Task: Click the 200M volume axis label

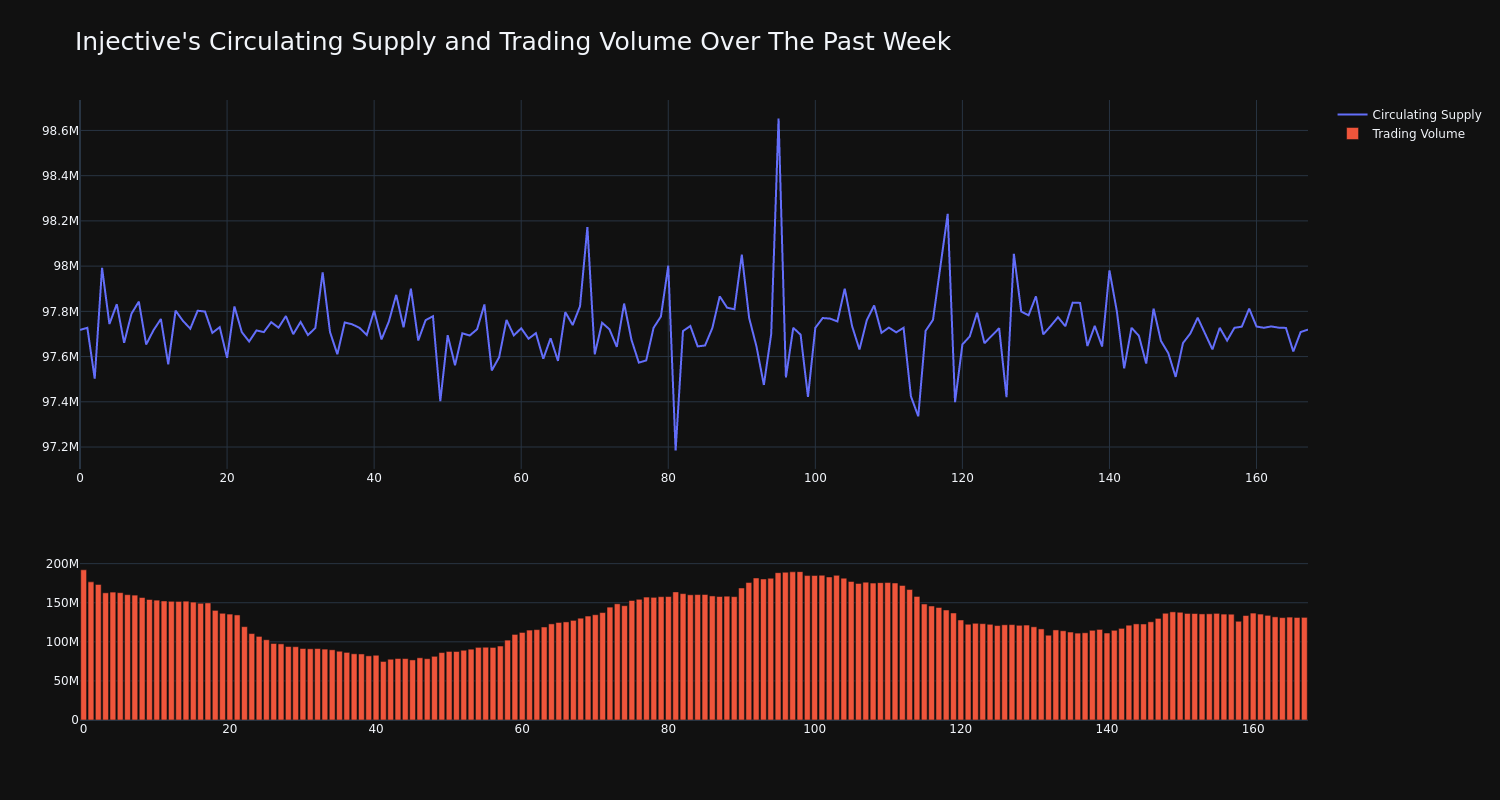Action: pyautogui.click(x=62, y=564)
